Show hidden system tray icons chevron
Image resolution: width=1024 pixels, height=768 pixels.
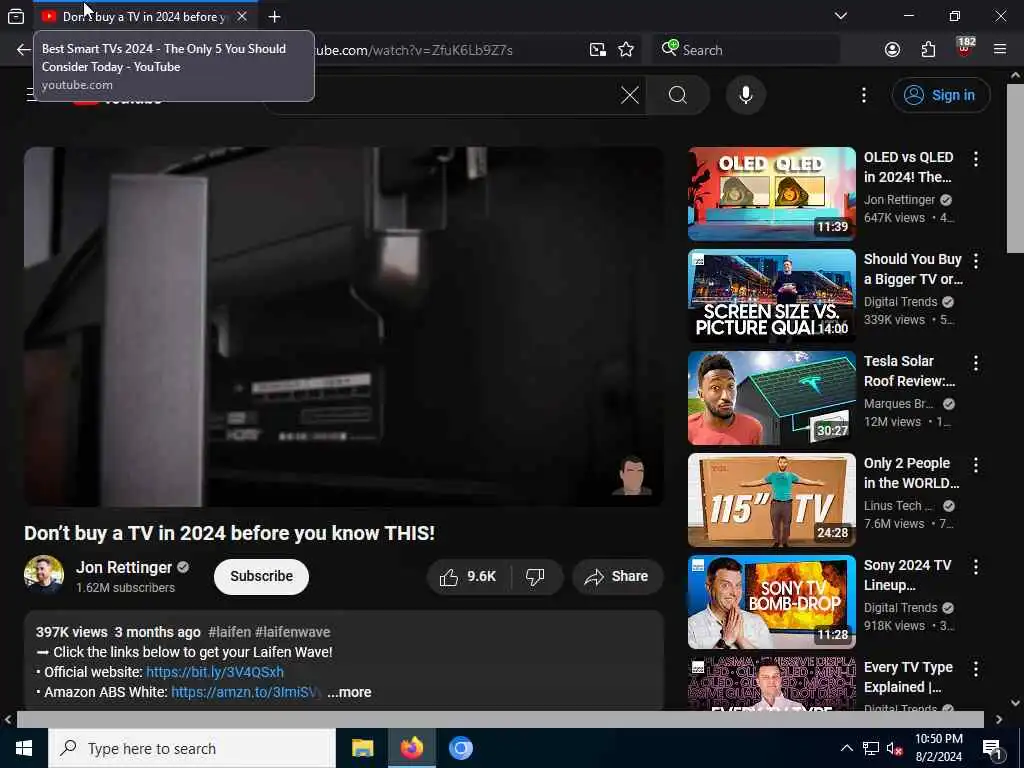846,748
